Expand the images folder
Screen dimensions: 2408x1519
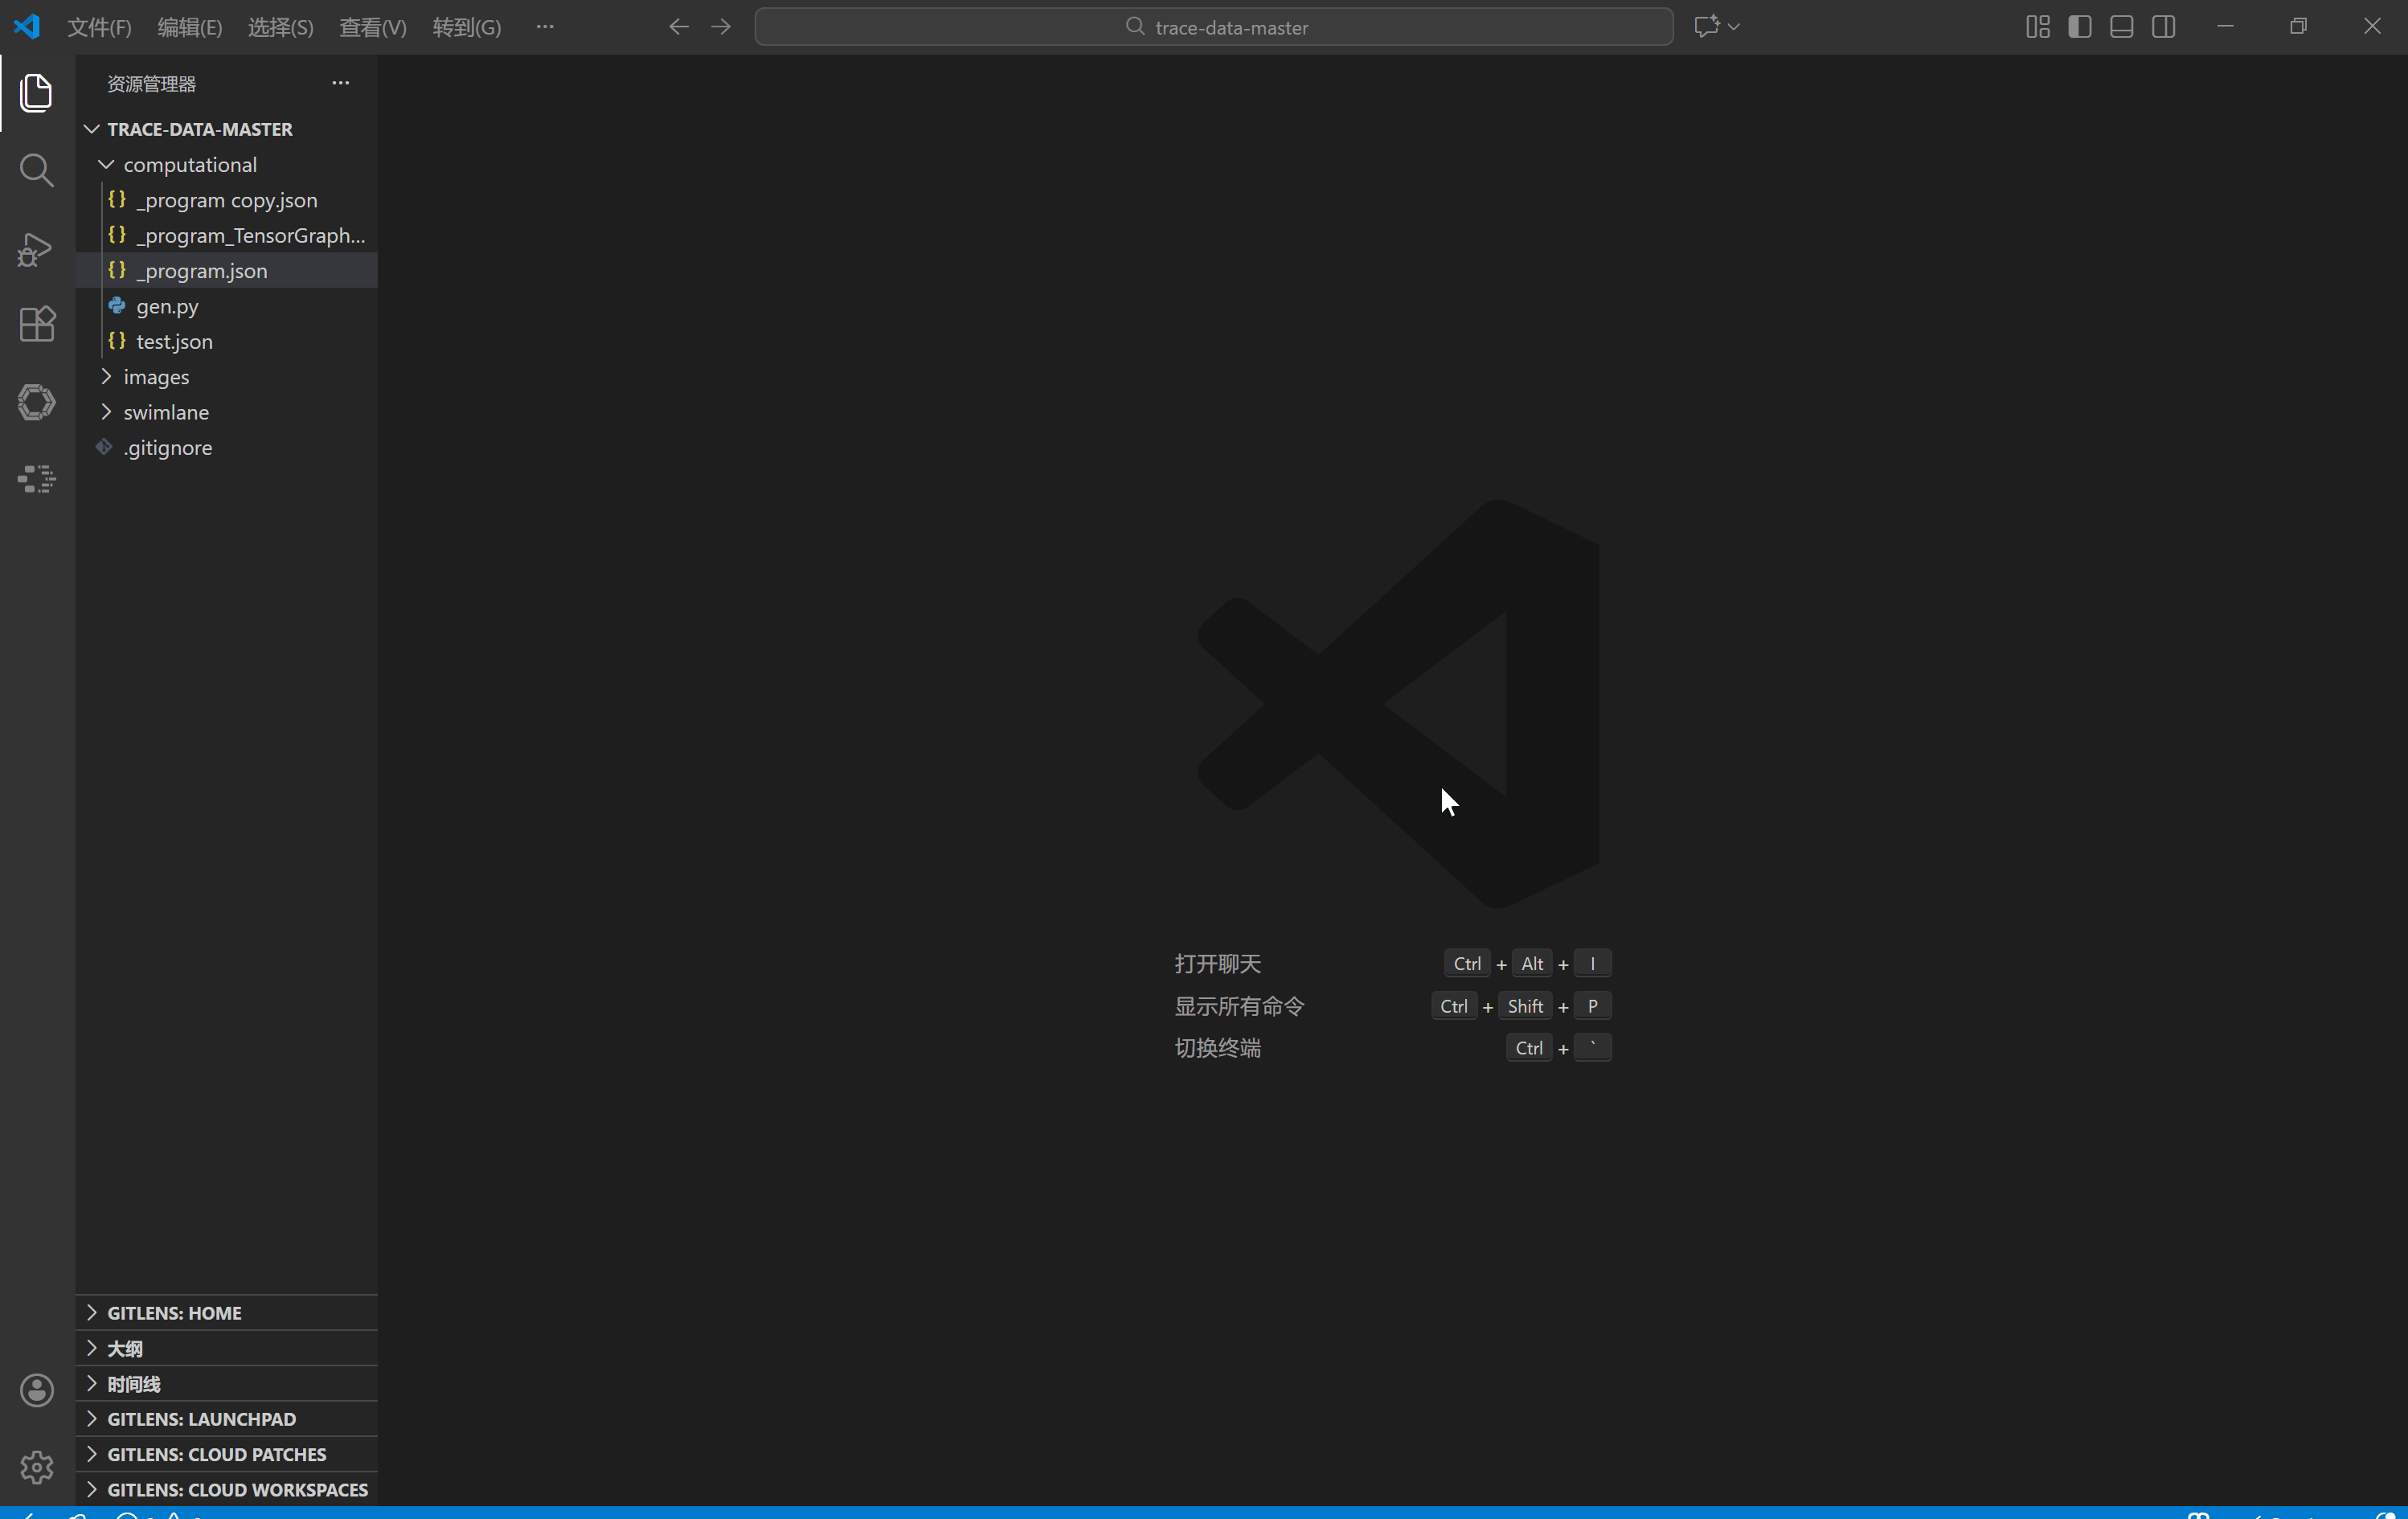click(156, 377)
